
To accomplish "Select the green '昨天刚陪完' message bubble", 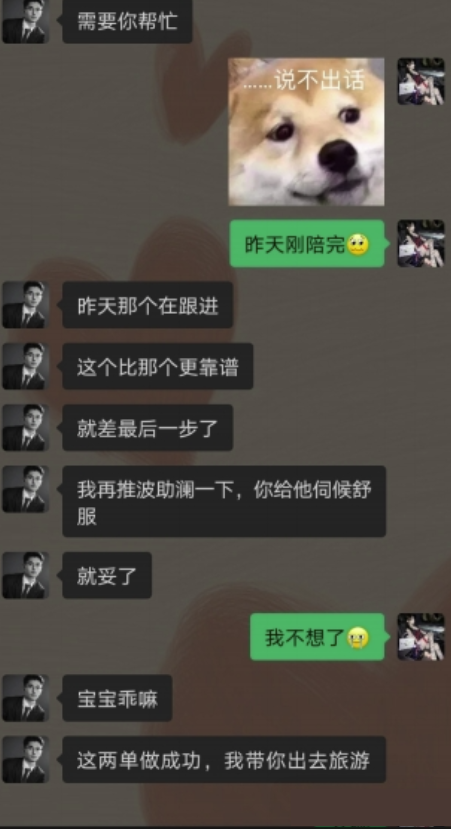I will pyautogui.click(x=307, y=244).
